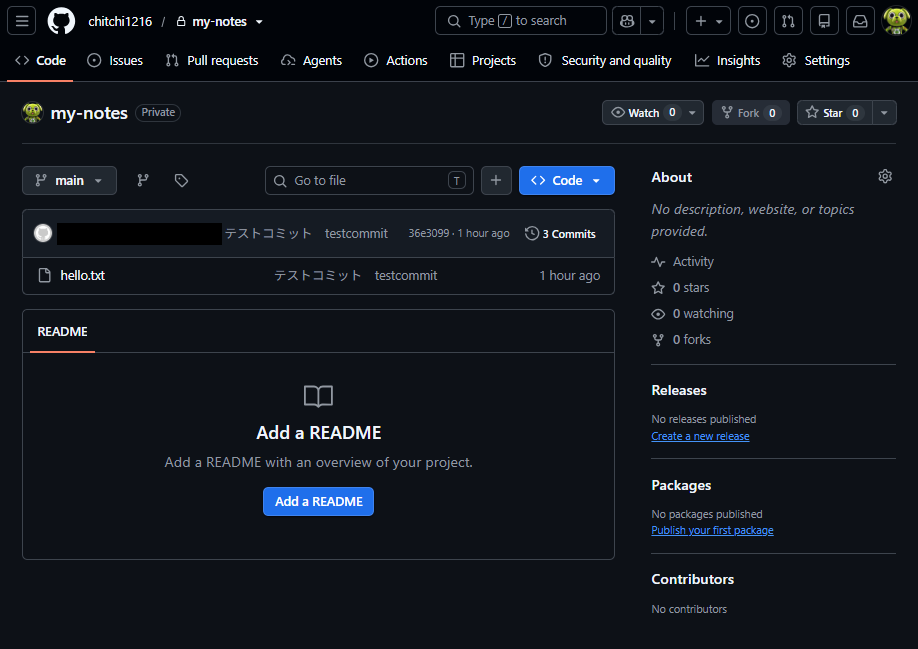Open the notifications inbox icon
The image size is (918, 649).
click(x=860, y=21)
